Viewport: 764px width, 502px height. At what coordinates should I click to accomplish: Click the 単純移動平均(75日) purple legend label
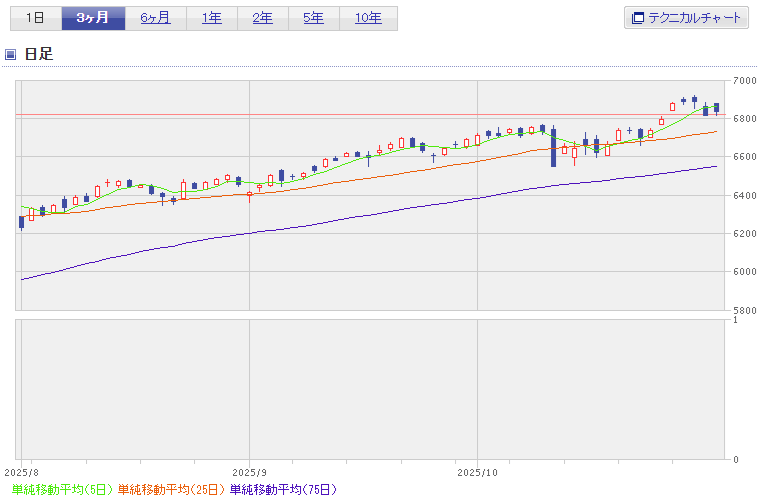point(284,490)
